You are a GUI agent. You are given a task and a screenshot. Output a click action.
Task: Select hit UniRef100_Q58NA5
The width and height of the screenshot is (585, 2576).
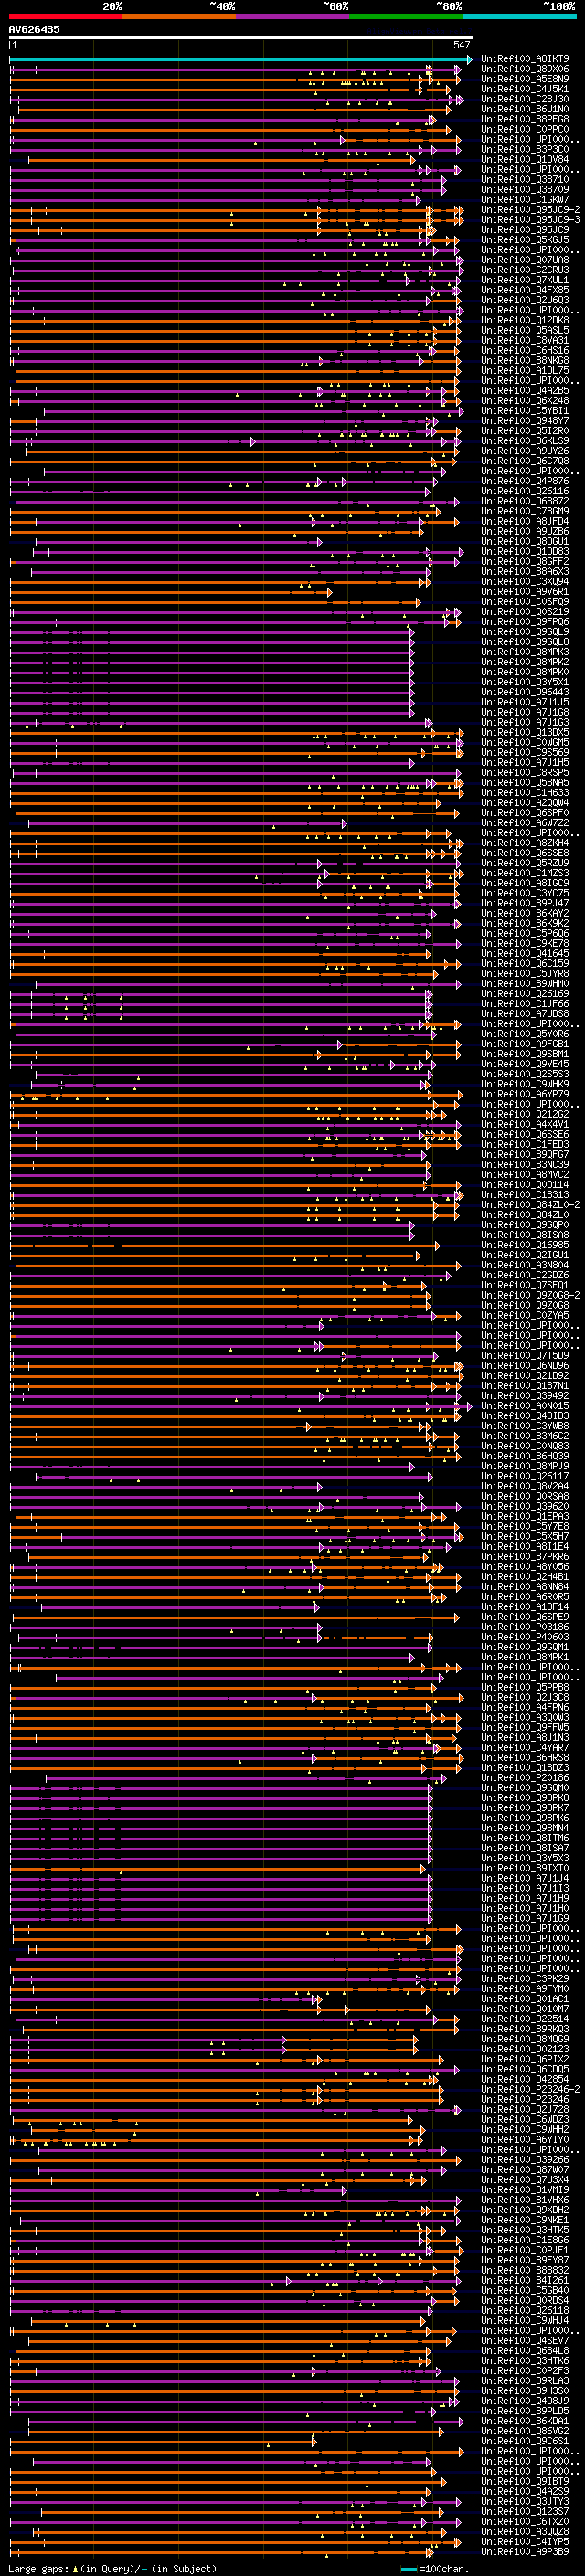point(525,783)
